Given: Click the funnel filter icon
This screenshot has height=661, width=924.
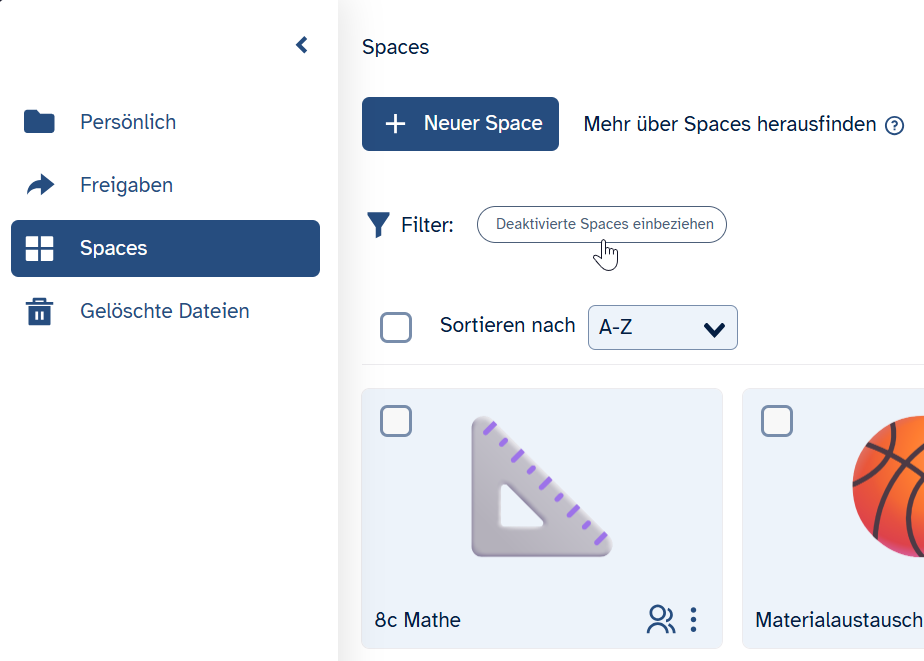Looking at the screenshot, I should coord(378,225).
